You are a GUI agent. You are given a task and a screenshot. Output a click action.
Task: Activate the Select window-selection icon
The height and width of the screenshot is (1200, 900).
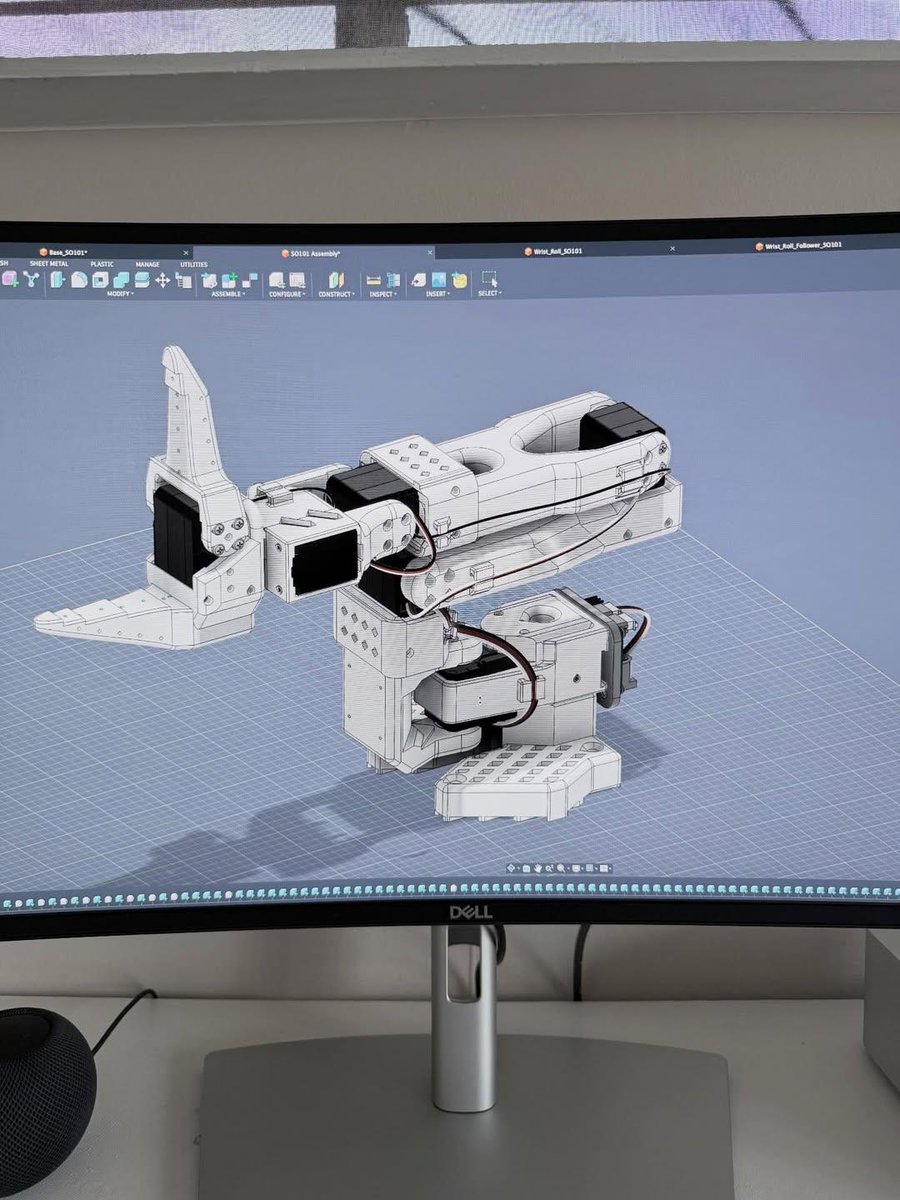[489, 279]
